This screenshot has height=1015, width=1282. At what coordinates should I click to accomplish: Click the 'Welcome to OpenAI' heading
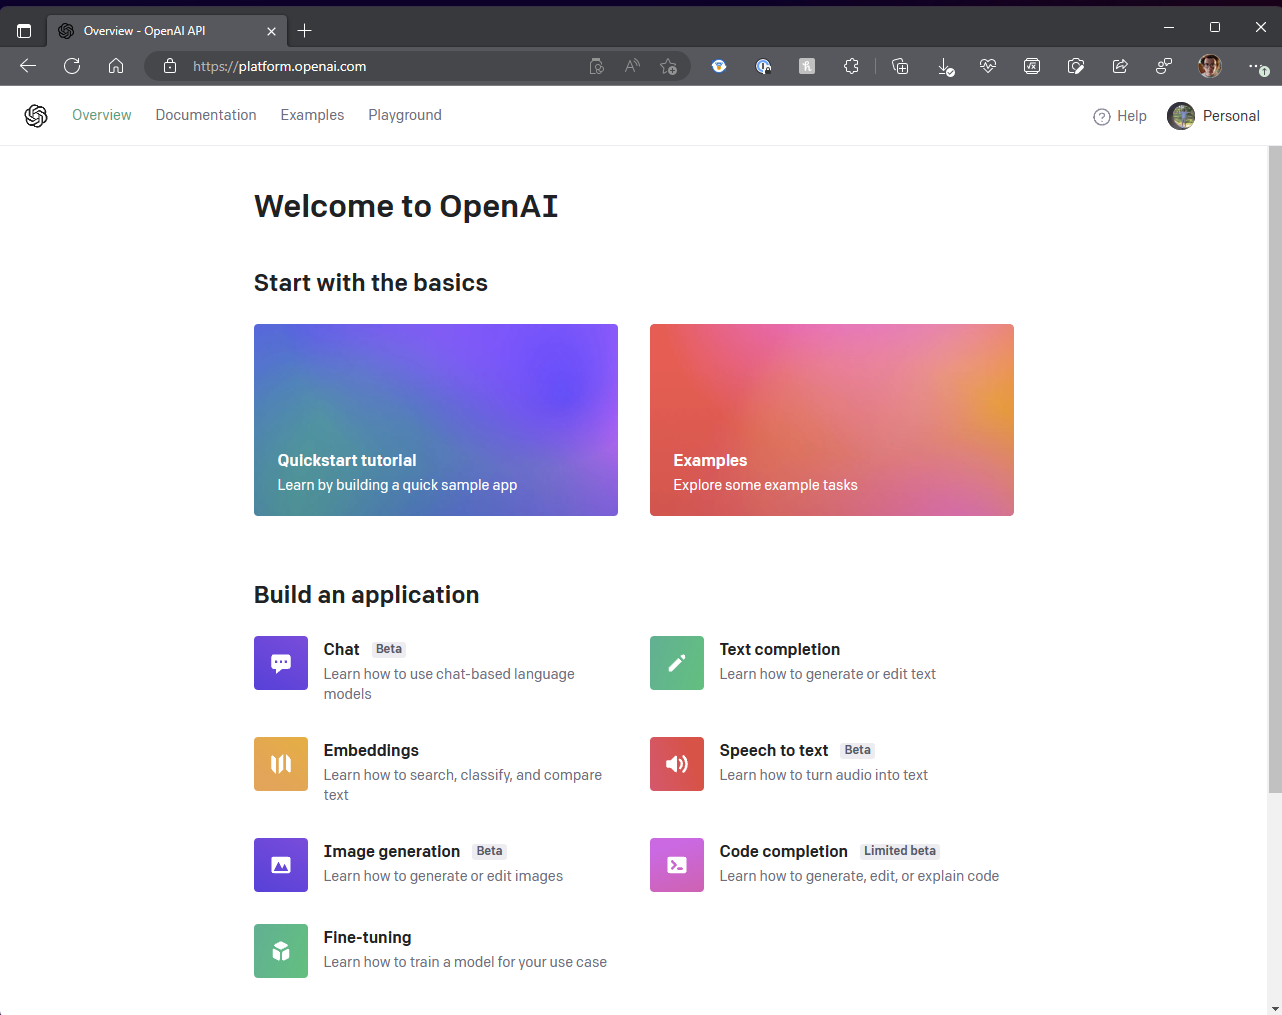pyautogui.click(x=406, y=206)
